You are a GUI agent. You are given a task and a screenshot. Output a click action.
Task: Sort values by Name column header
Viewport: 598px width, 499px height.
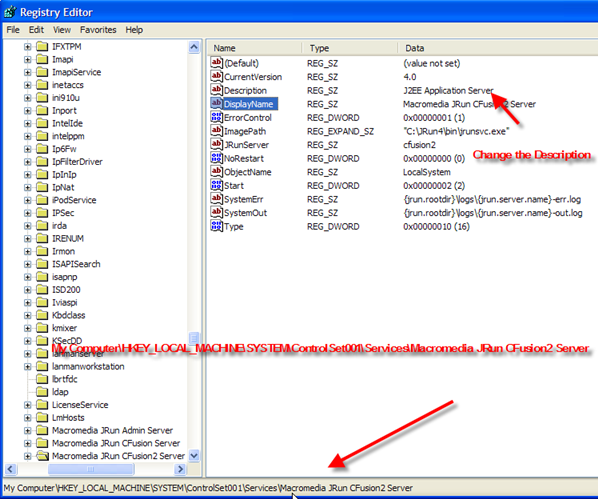(x=255, y=48)
